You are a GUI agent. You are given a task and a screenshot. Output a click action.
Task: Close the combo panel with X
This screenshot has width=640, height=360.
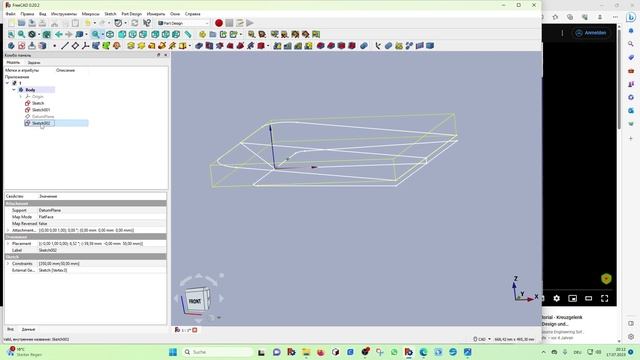point(165,55)
